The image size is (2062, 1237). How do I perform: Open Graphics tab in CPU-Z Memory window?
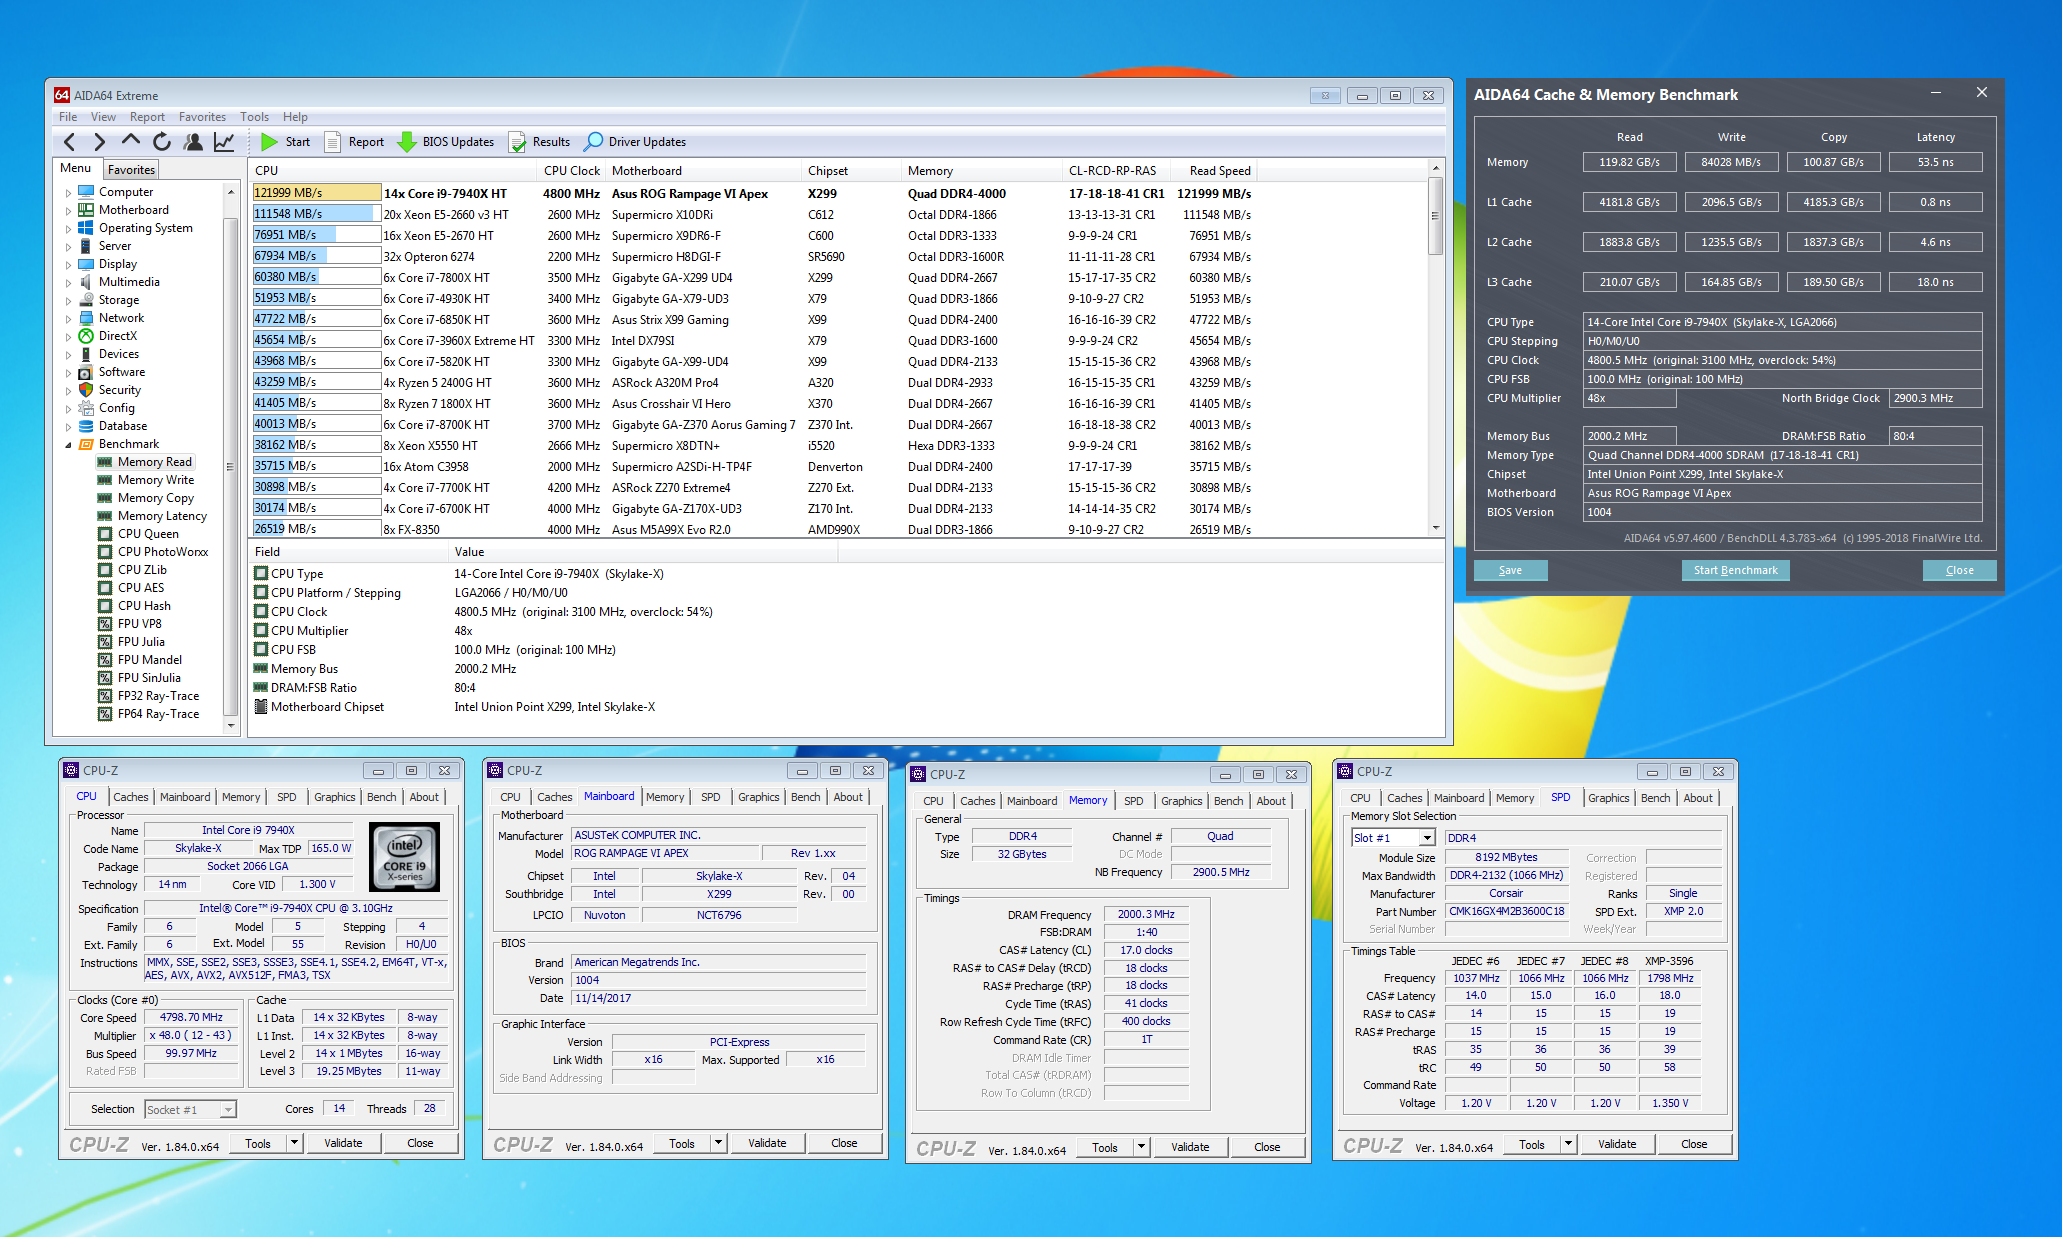tap(1181, 801)
